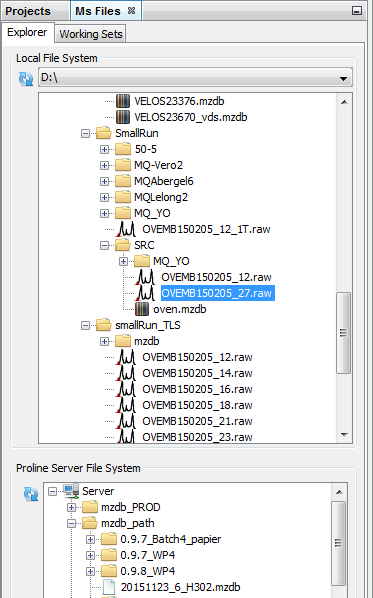The image size is (373, 598).
Task: Select the VELOS23376.mzdb file icon
Action: tap(123, 101)
